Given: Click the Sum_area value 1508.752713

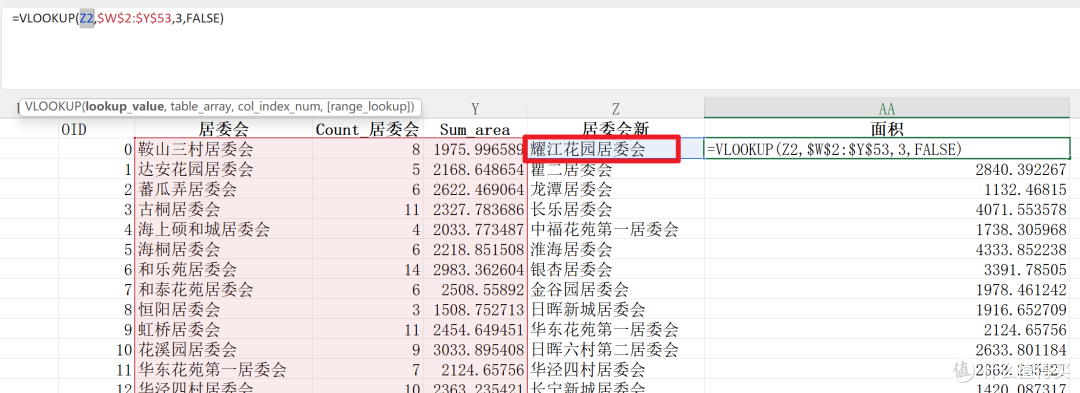Looking at the screenshot, I should pyautogui.click(x=475, y=310).
